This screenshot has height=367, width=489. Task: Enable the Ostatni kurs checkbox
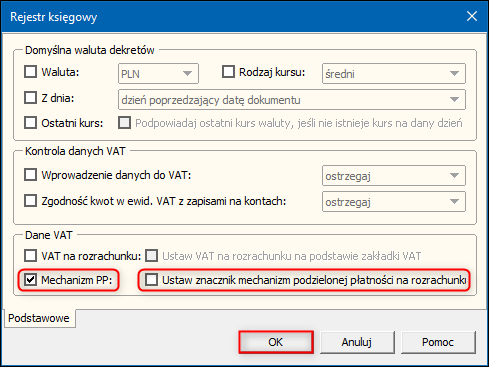[x=30, y=123]
